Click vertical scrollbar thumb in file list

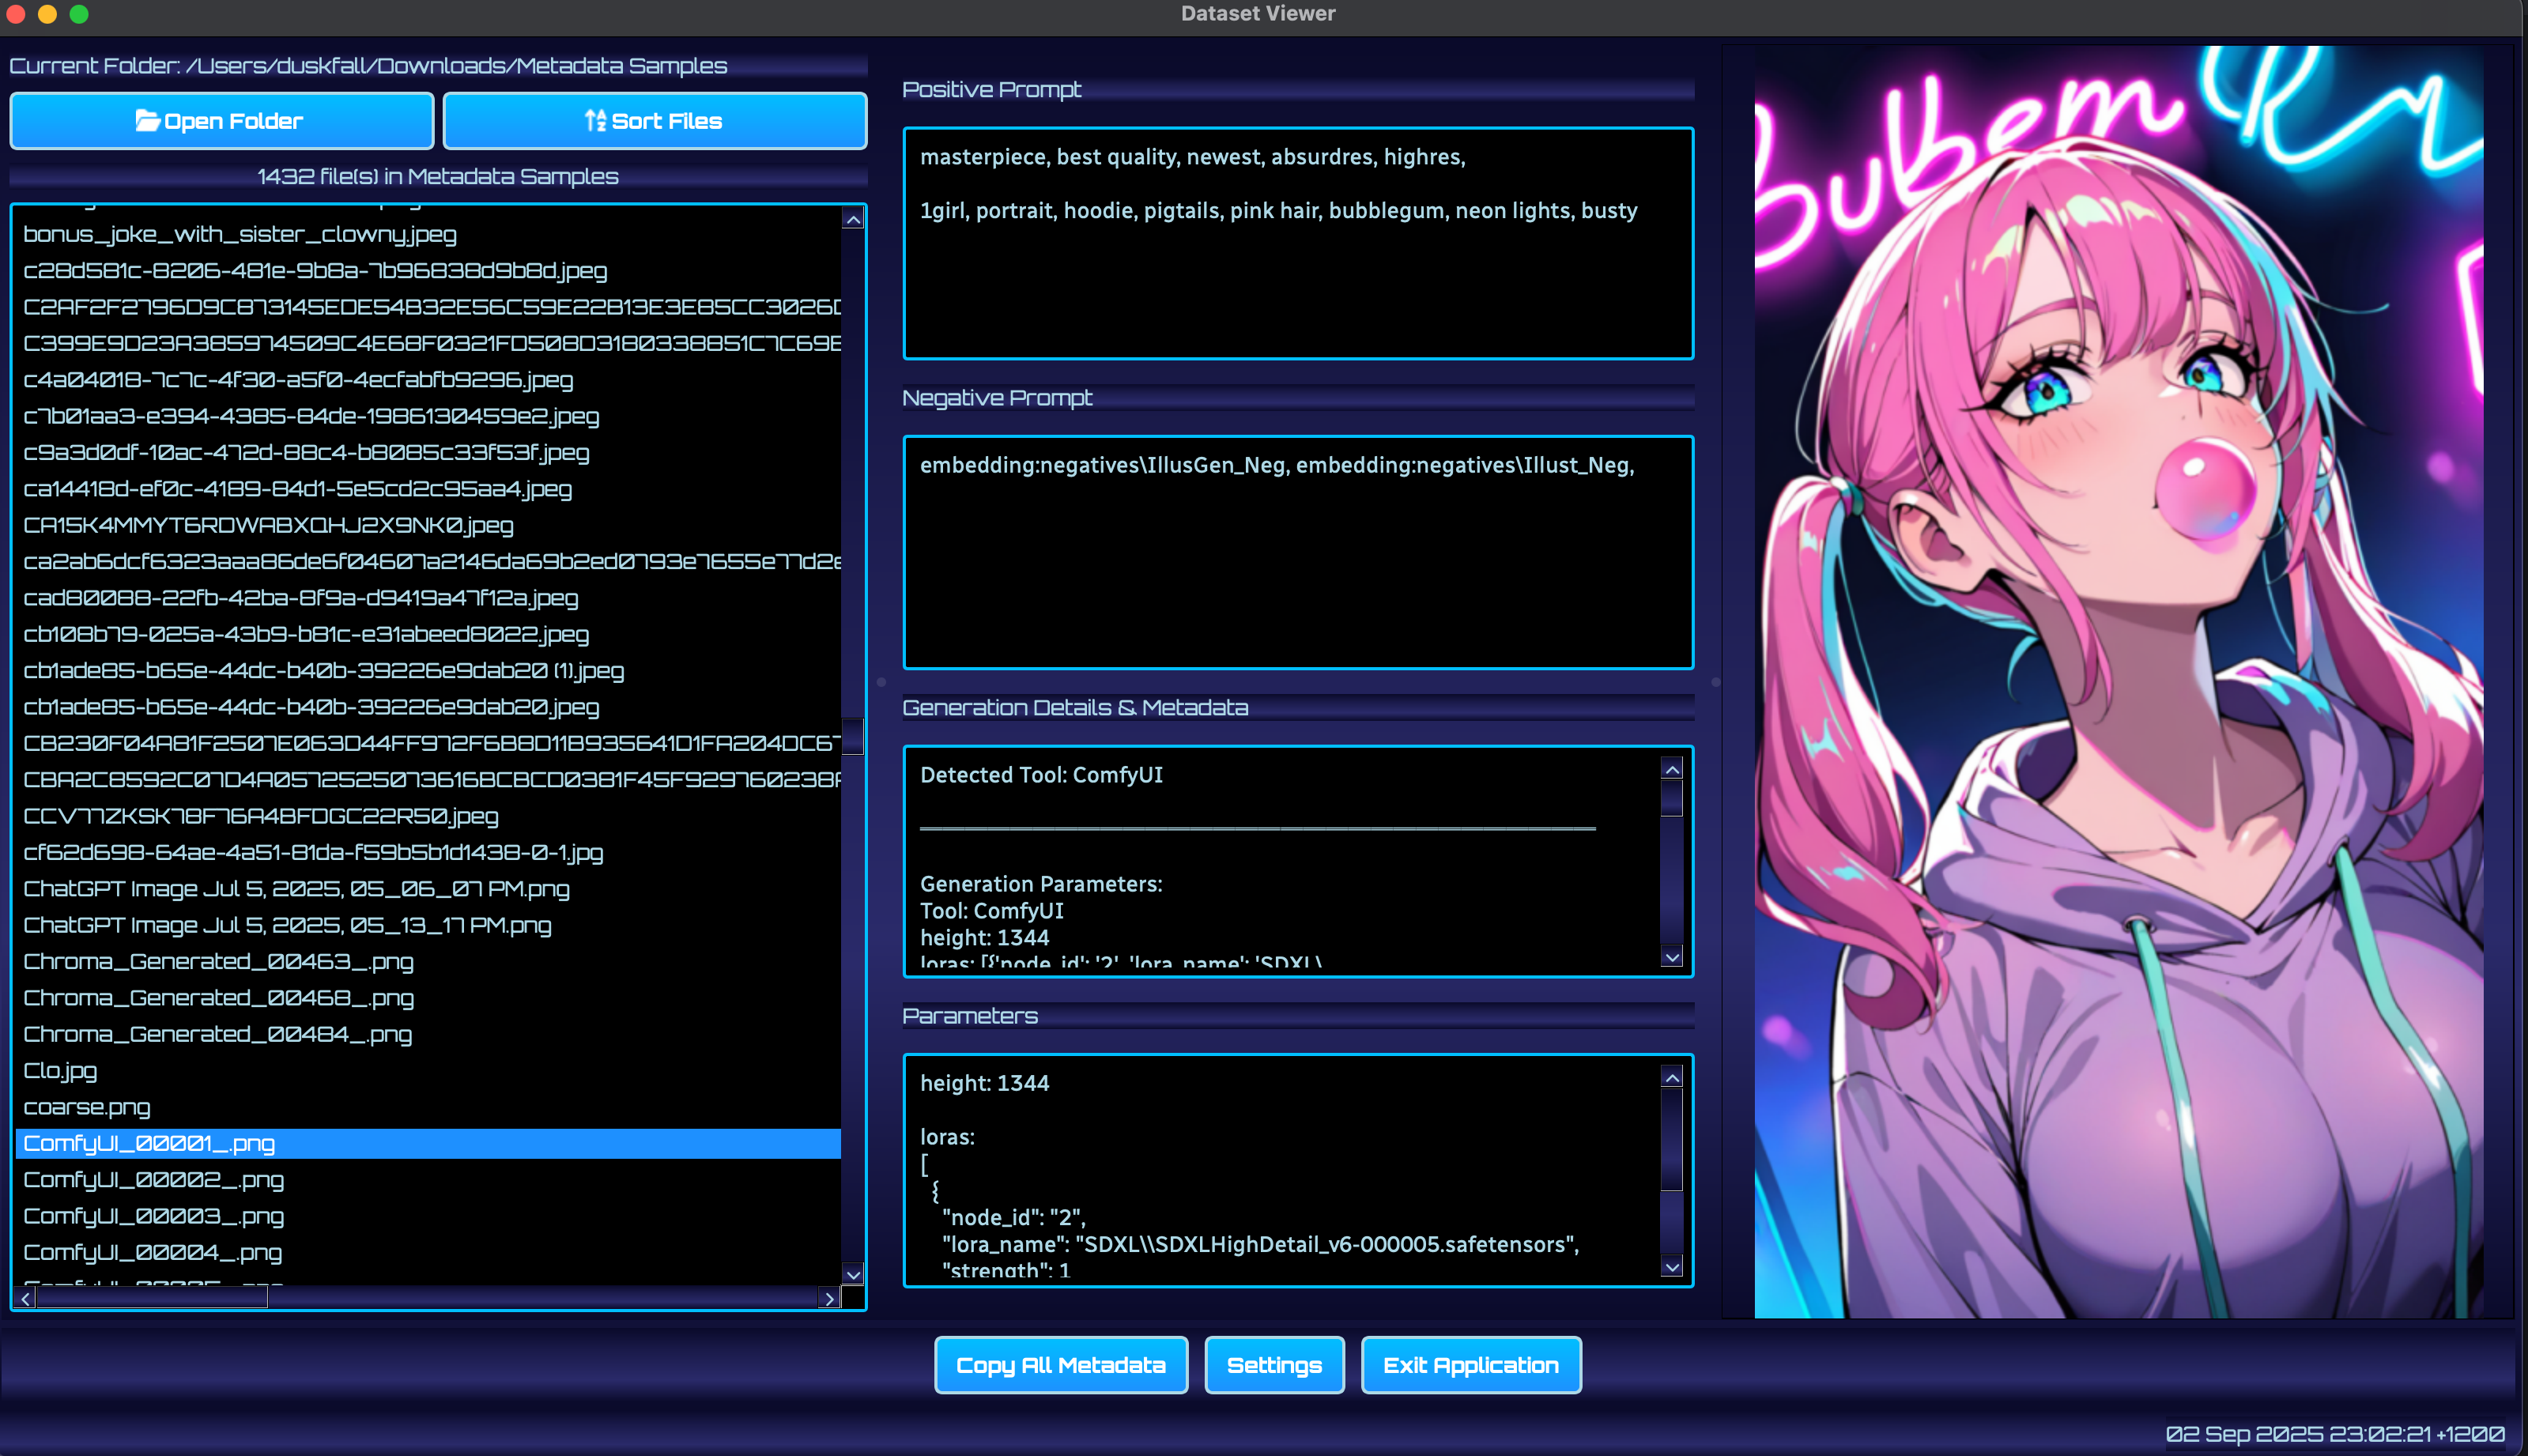852,737
